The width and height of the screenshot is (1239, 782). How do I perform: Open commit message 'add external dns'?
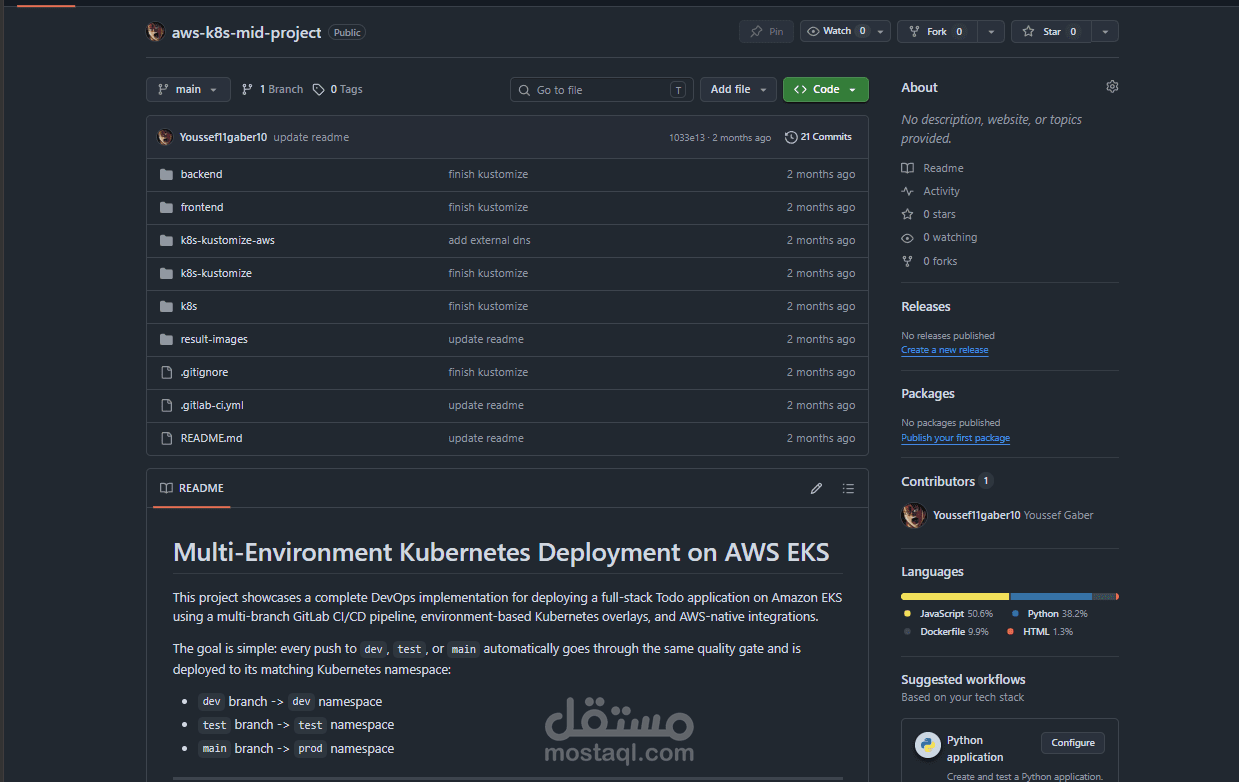(x=489, y=240)
